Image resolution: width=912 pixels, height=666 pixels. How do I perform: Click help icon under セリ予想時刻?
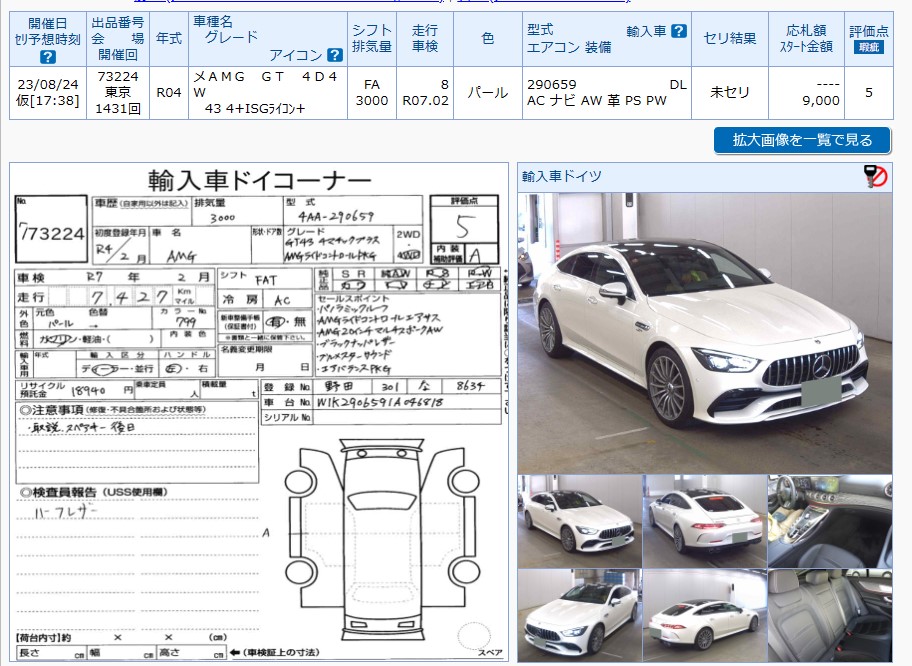[x=48, y=57]
